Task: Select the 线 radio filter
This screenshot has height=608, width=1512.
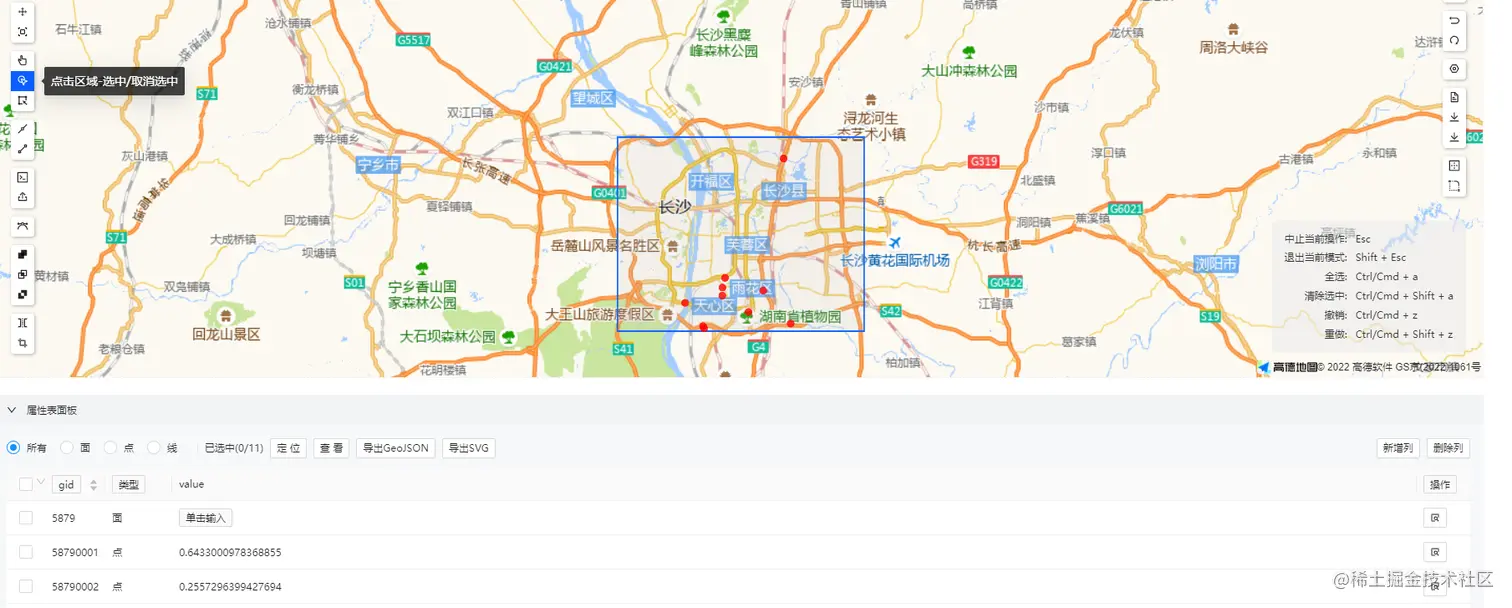Action: 154,448
